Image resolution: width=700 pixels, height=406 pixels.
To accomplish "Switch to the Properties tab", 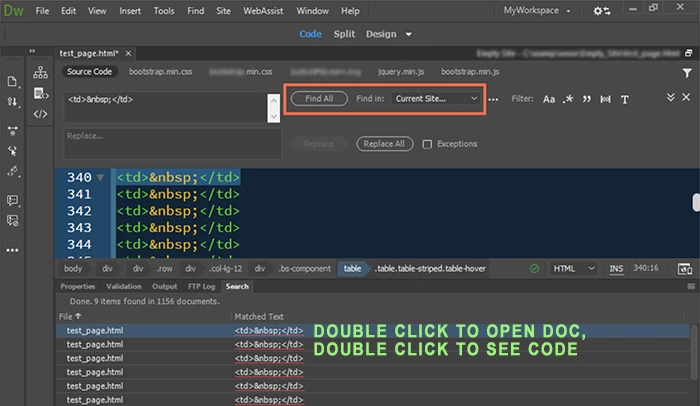I will [78, 286].
